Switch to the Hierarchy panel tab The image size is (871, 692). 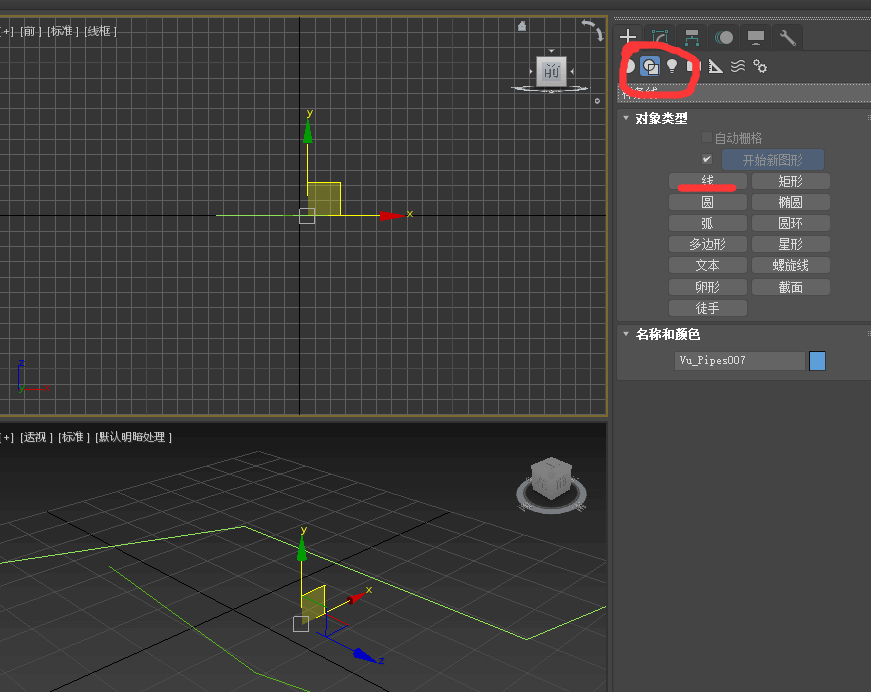point(691,38)
